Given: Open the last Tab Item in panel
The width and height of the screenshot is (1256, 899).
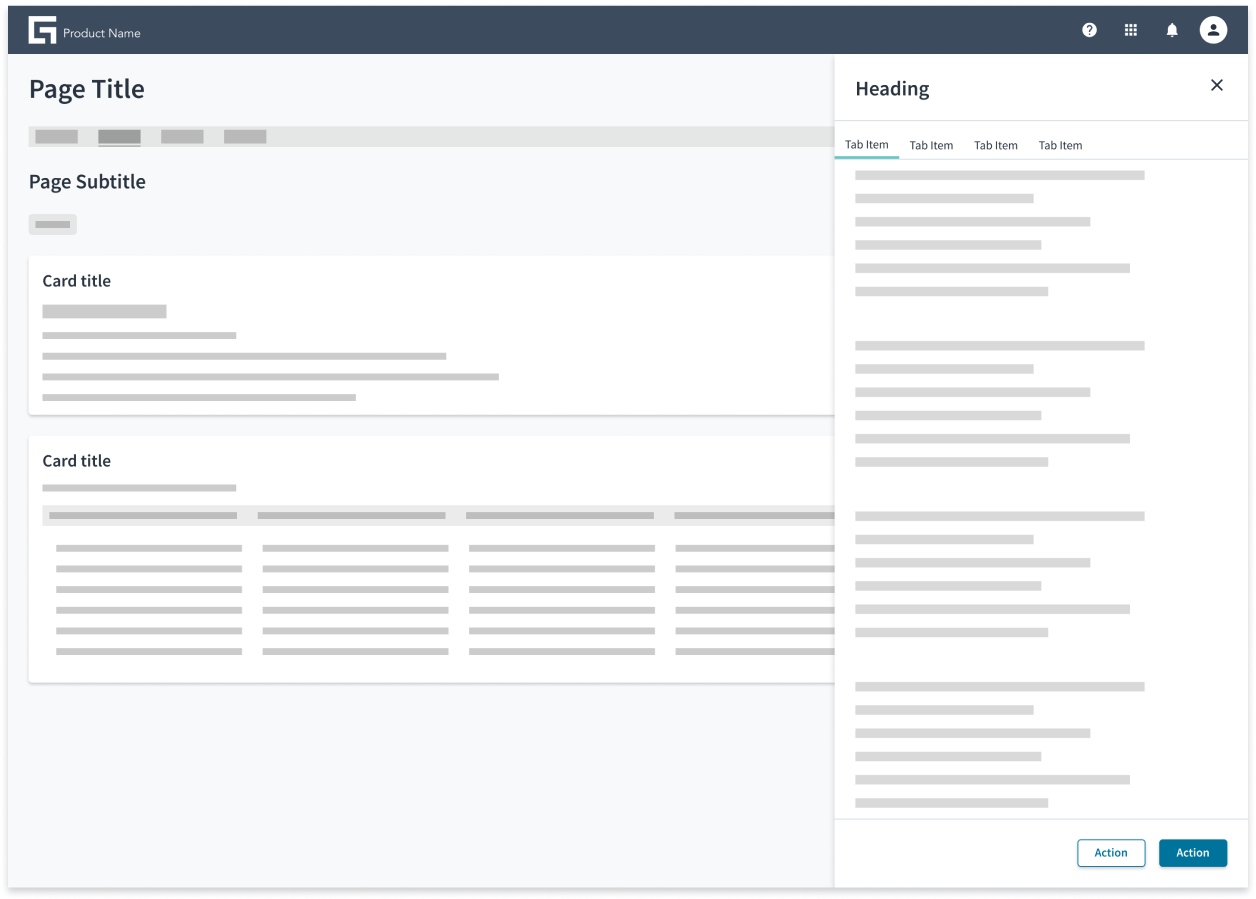Looking at the screenshot, I should [x=1060, y=145].
